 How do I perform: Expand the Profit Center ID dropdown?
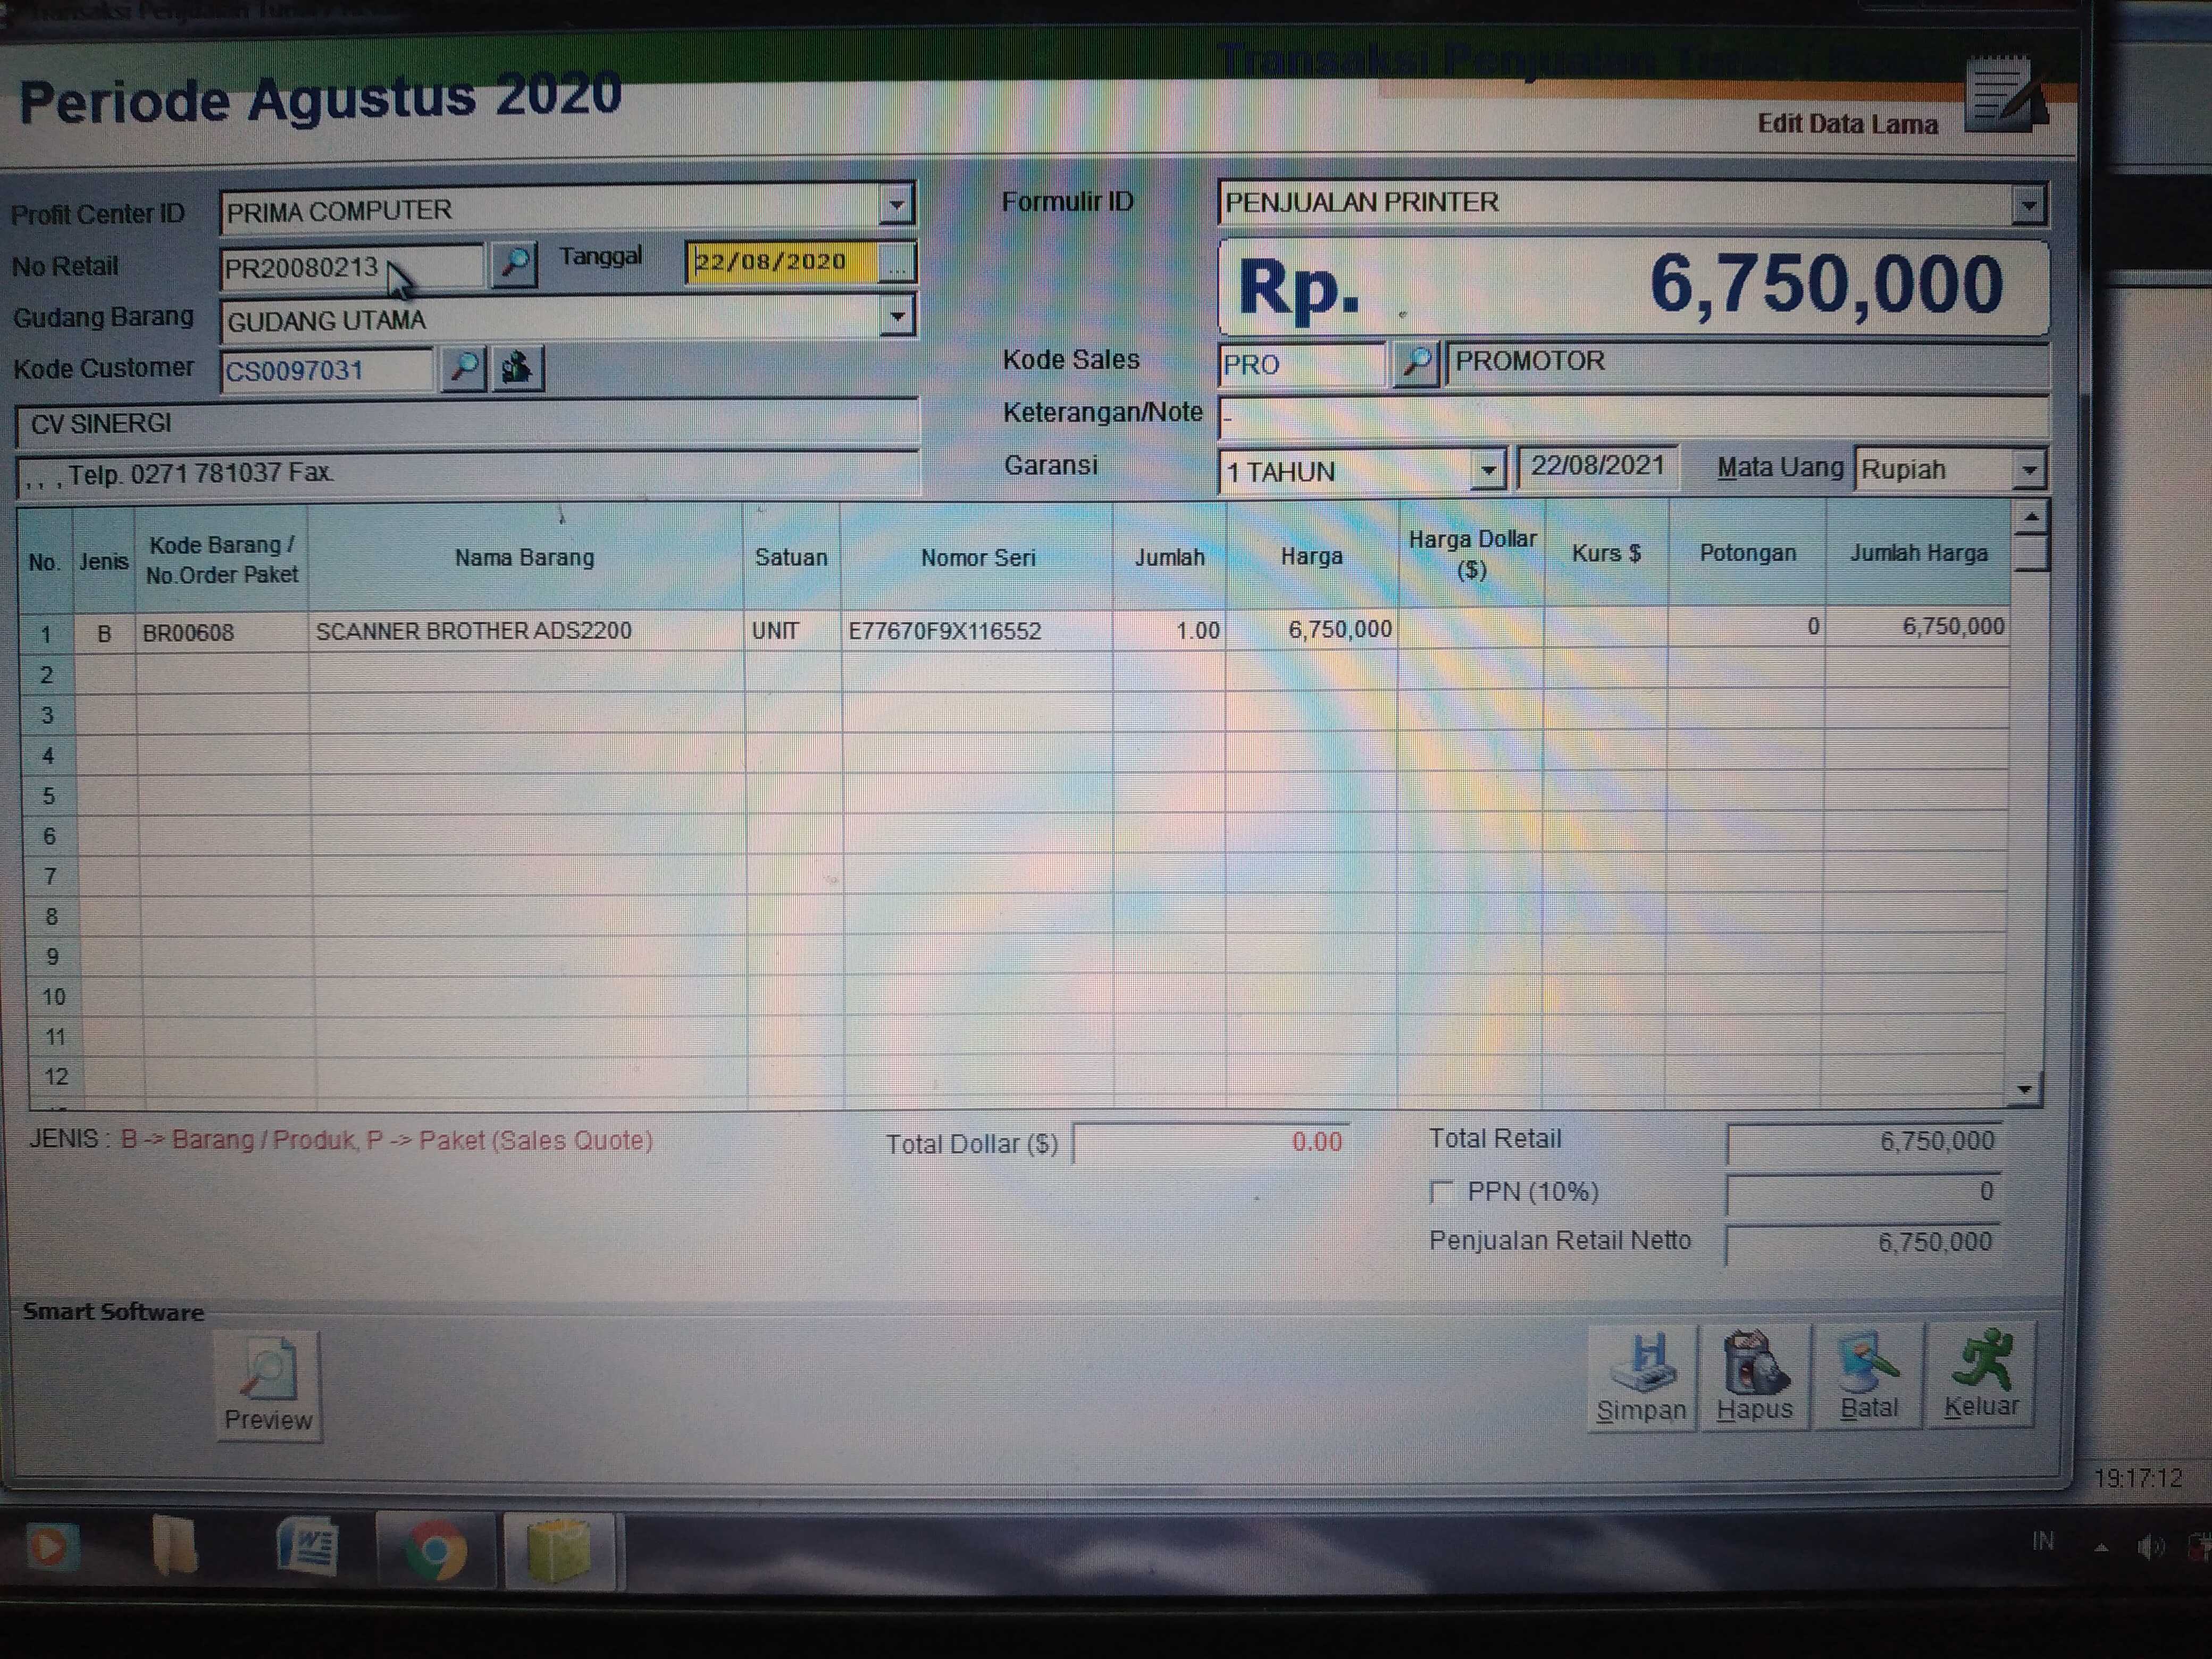[x=896, y=207]
